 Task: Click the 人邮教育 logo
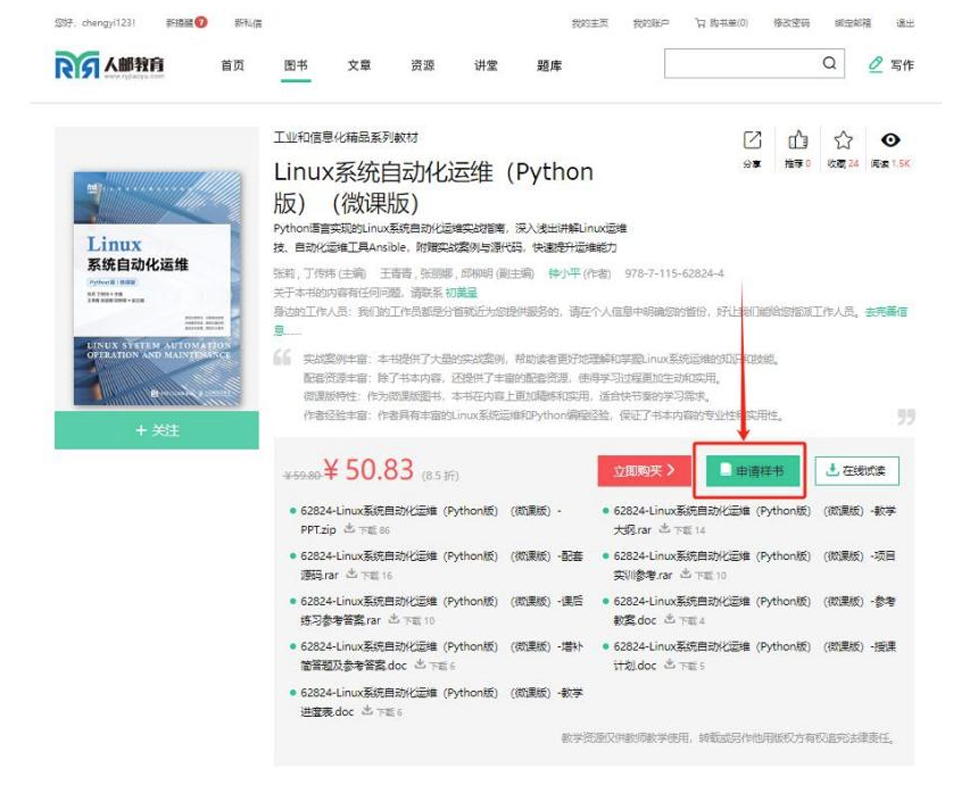[x=110, y=65]
